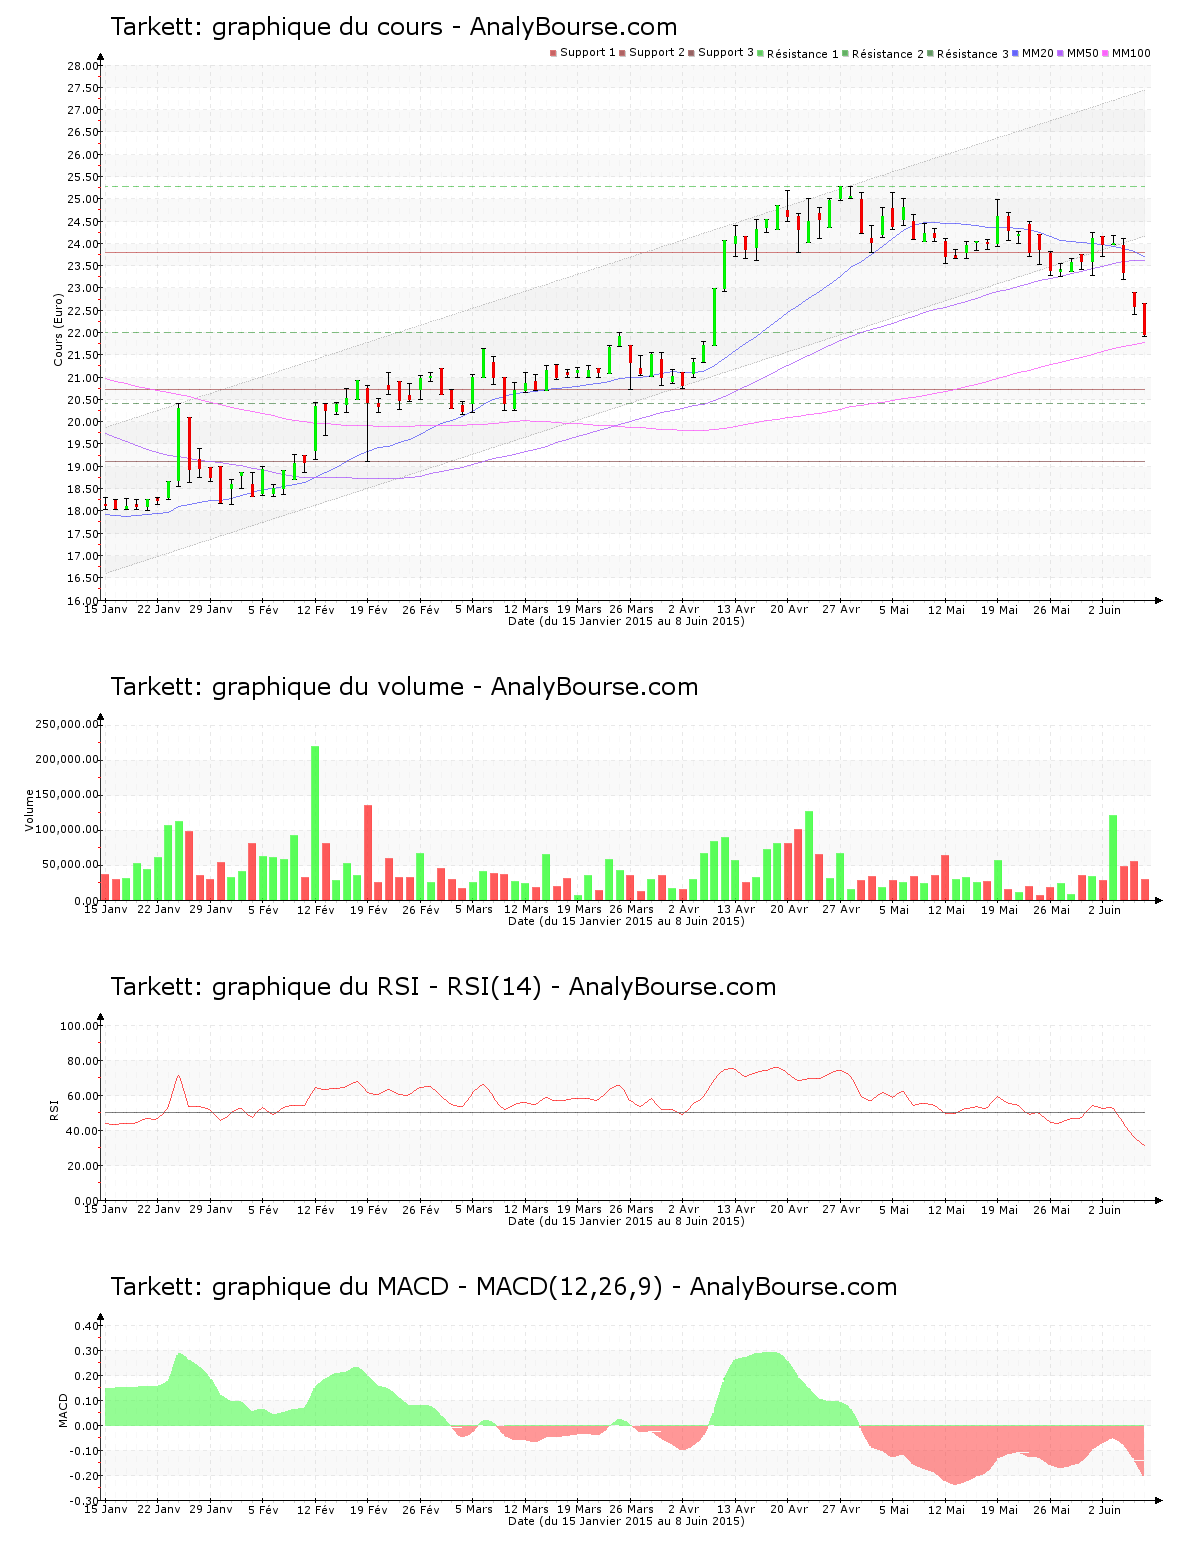Click the tallest green volume bar near 12 Fév

[315, 823]
